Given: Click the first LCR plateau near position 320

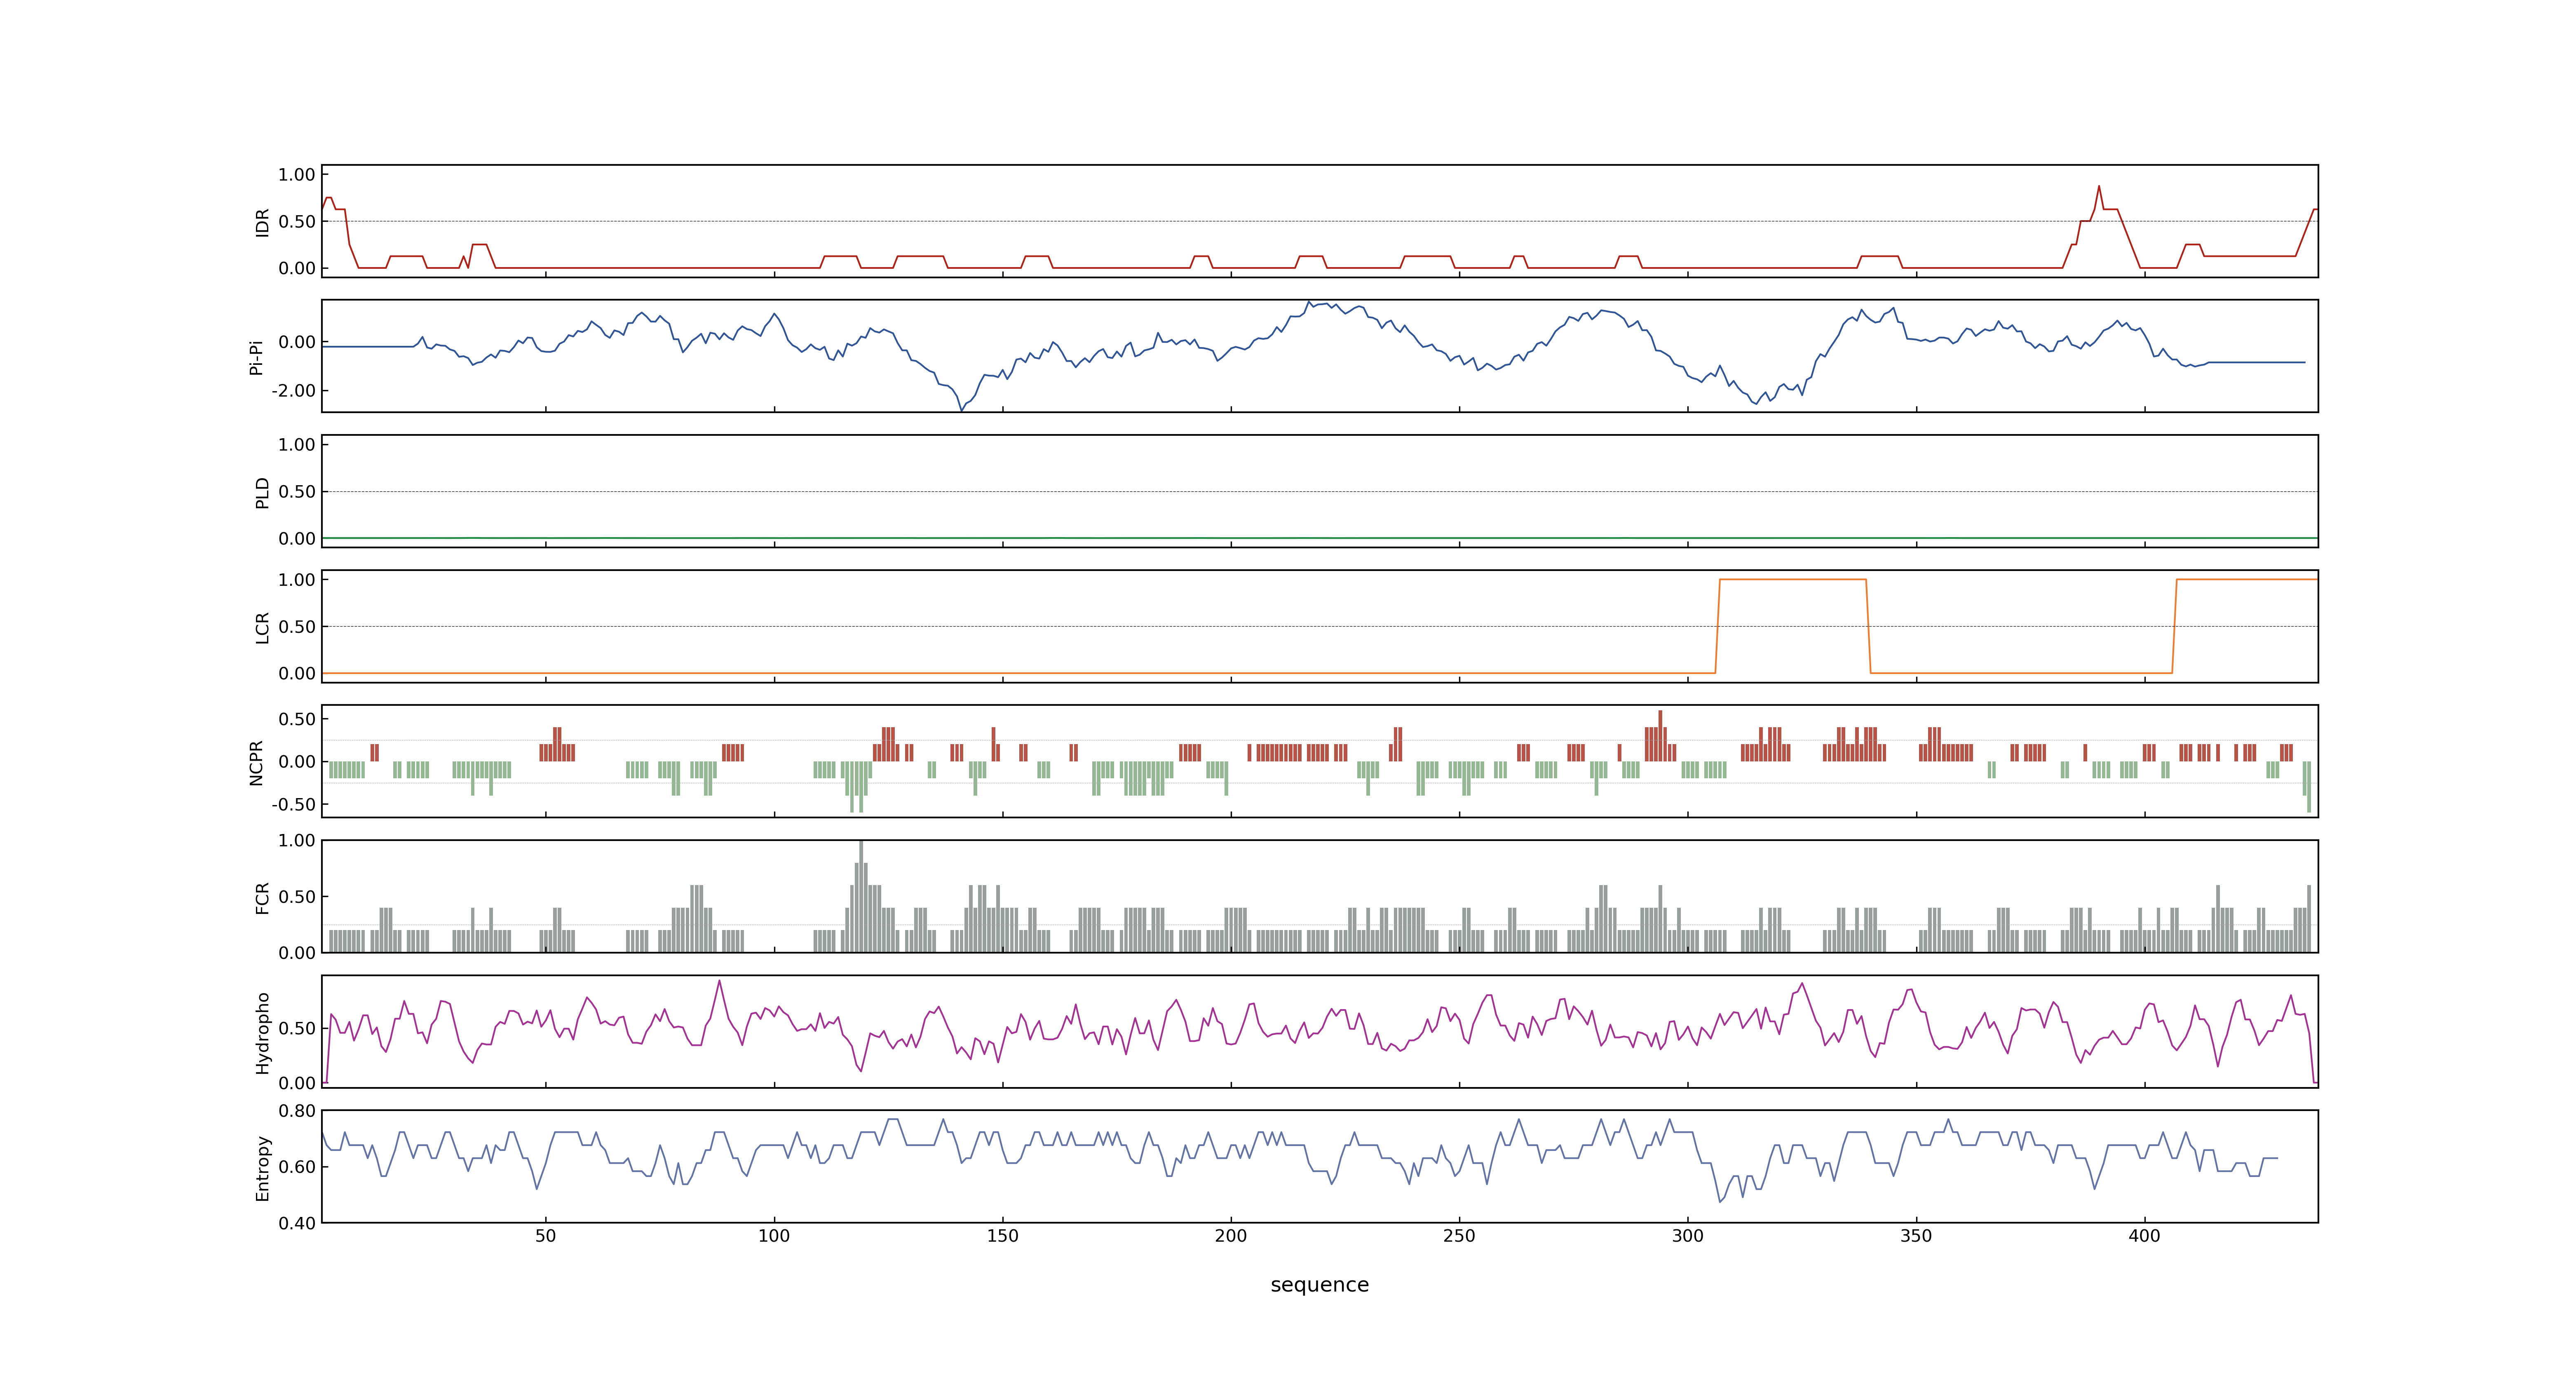Looking at the screenshot, I should point(1793,580).
